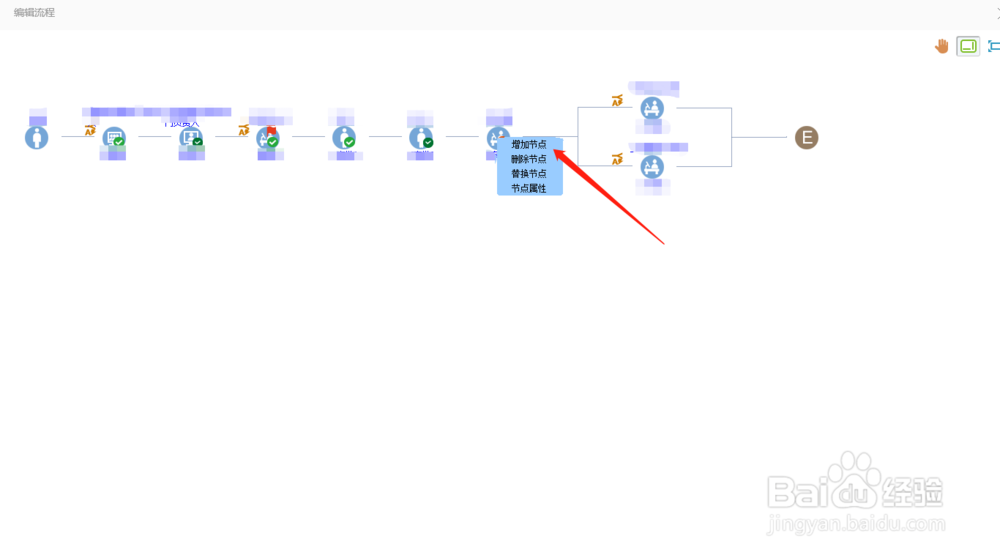
Task: Click the 编辑流程 dialog title
Action: 34,12
